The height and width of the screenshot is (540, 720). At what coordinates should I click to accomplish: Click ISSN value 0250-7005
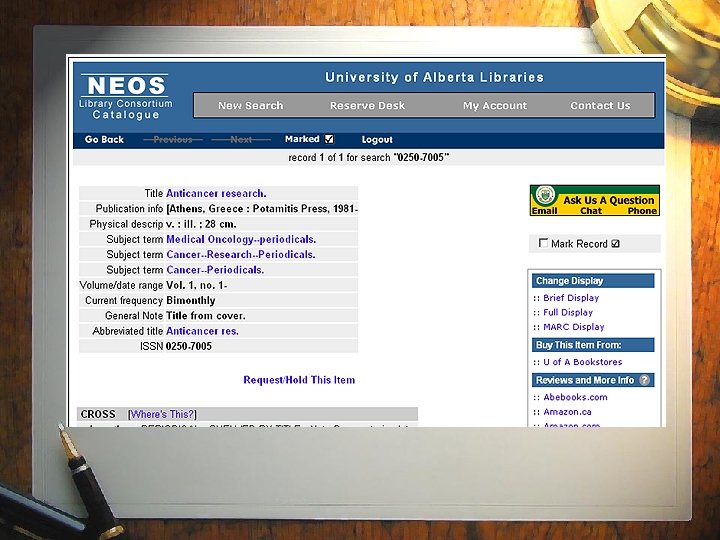click(189, 346)
